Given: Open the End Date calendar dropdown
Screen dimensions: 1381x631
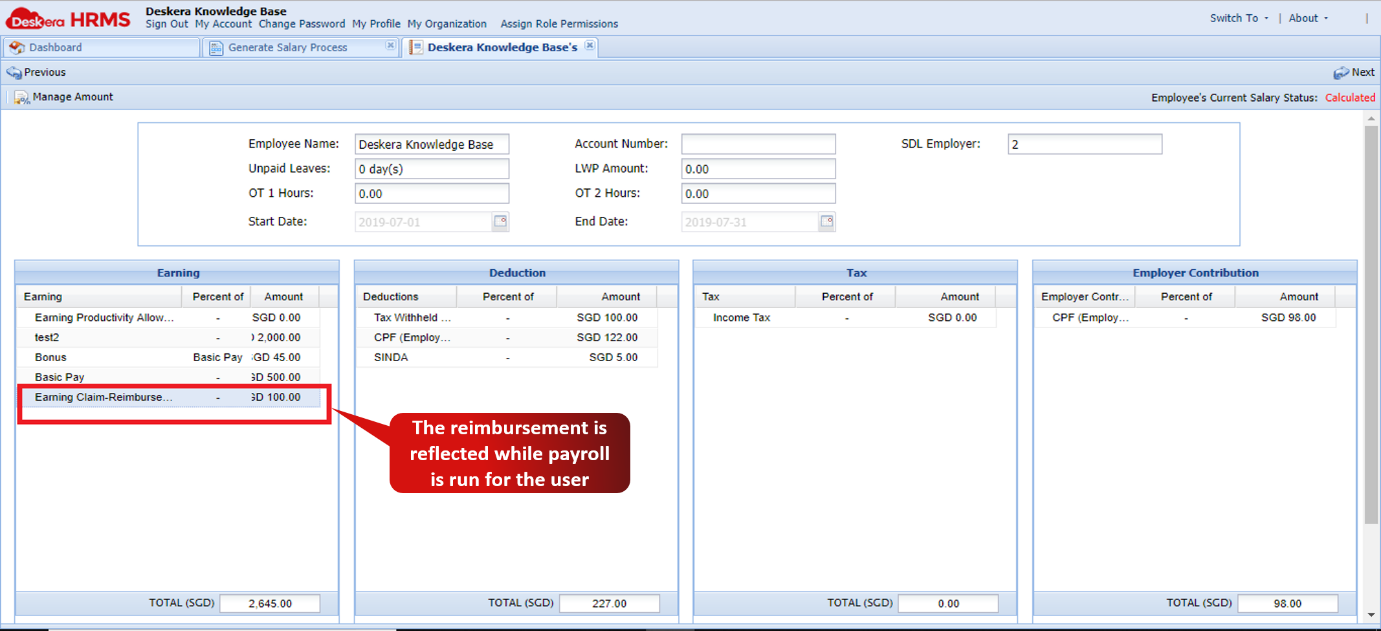Looking at the screenshot, I should [x=825, y=221].
